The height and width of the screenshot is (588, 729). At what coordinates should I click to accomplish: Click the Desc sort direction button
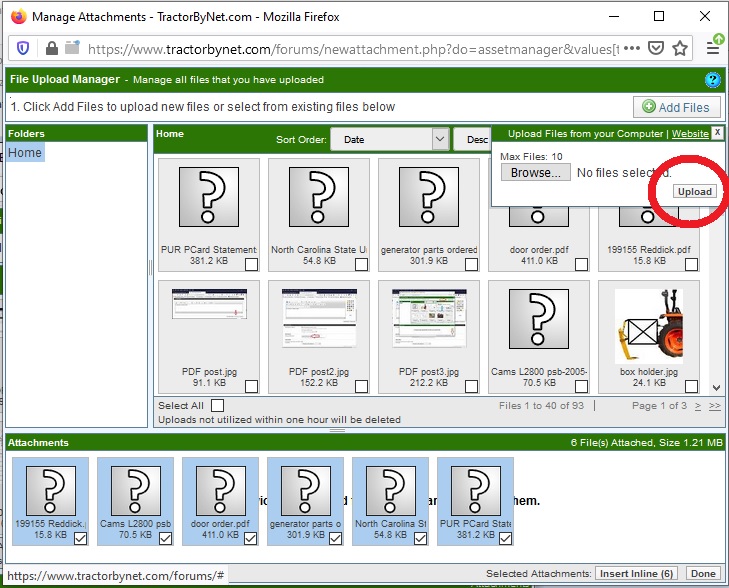tap(473, 140)
